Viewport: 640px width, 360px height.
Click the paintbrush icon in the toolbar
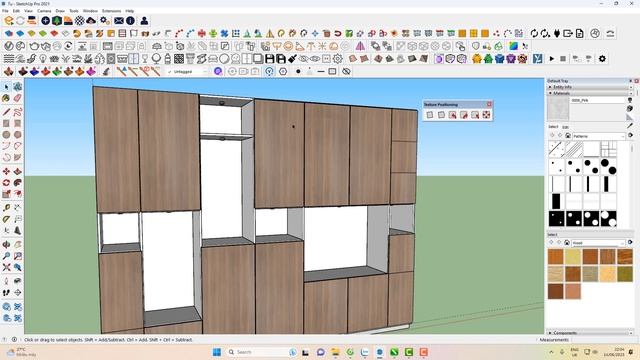coord(292,59)
